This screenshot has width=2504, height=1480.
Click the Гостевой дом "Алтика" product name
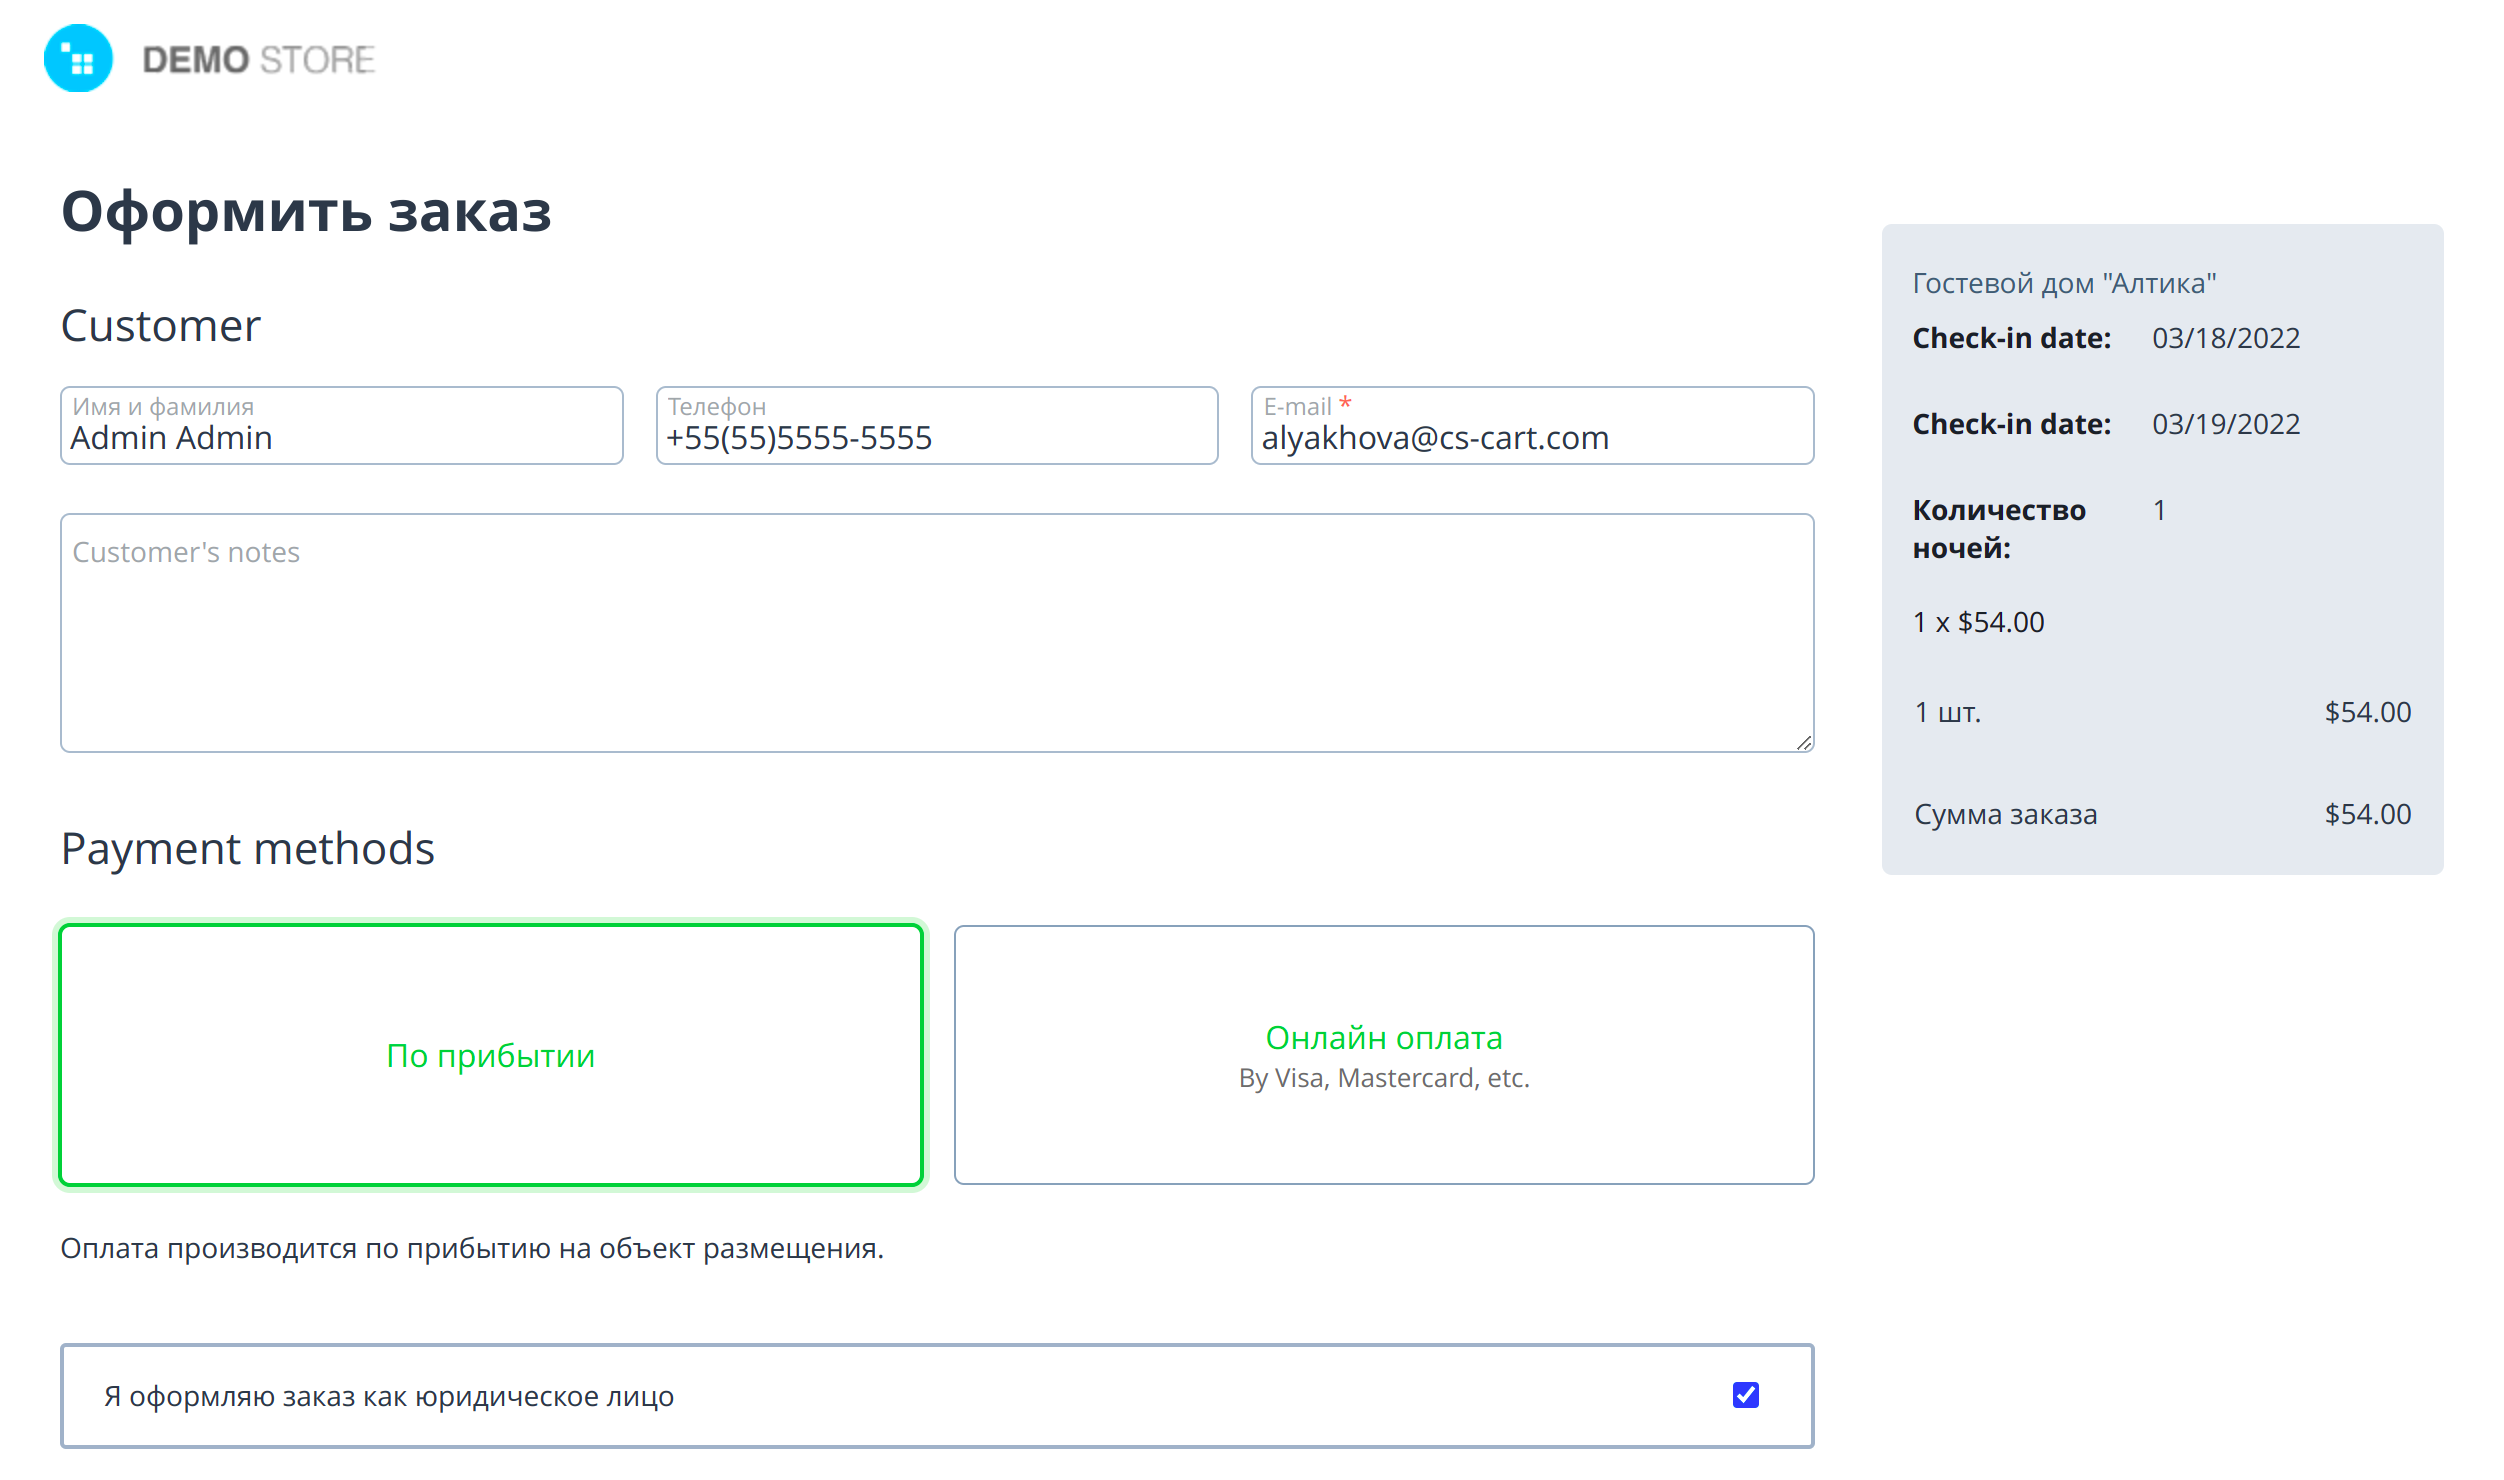[x=2063, y=283]
